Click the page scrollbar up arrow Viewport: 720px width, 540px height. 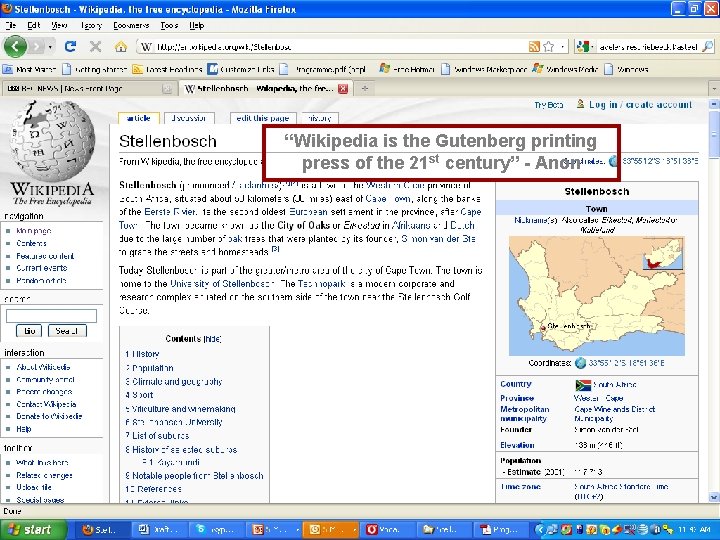coord(714,104)
